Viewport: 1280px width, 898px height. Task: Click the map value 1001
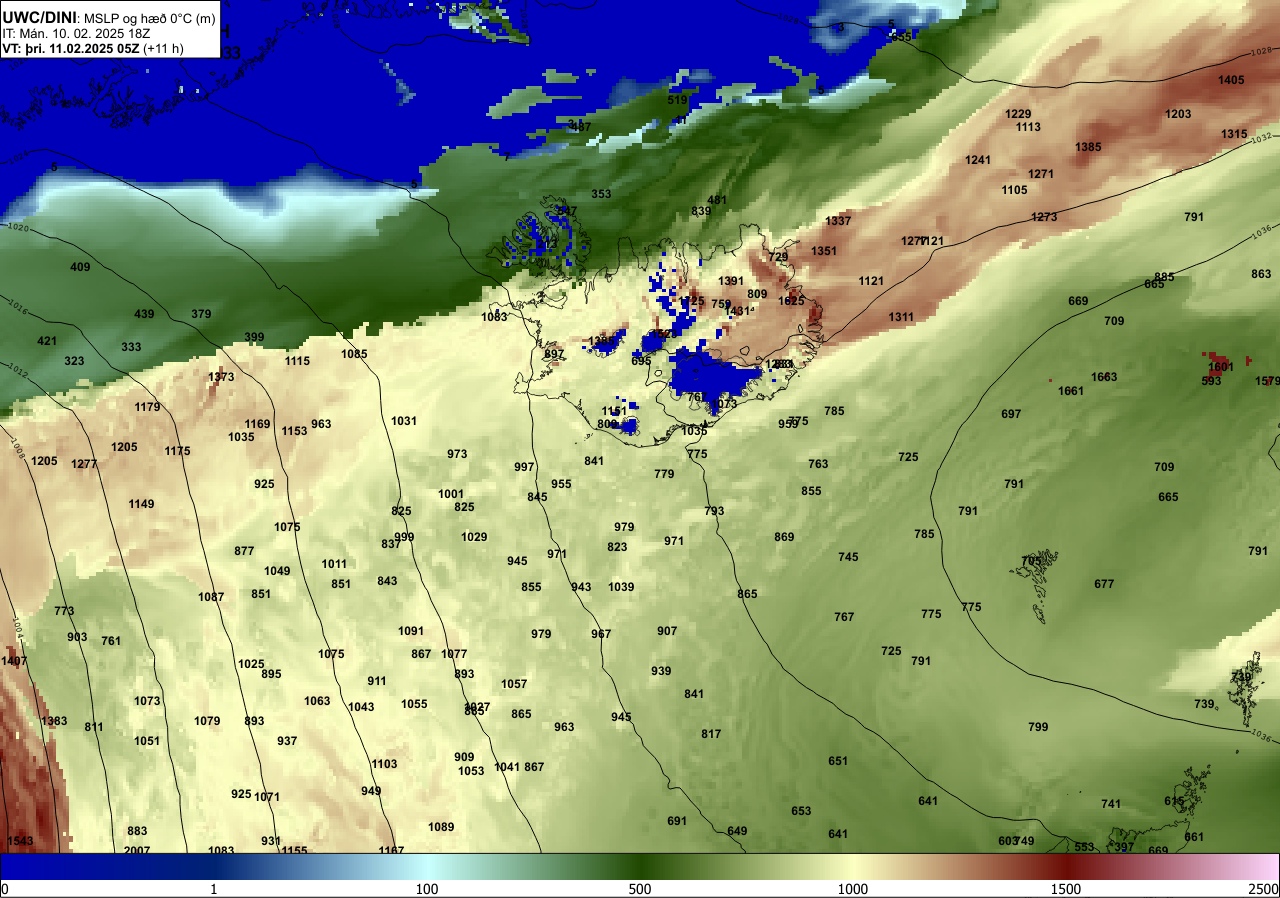451,494
